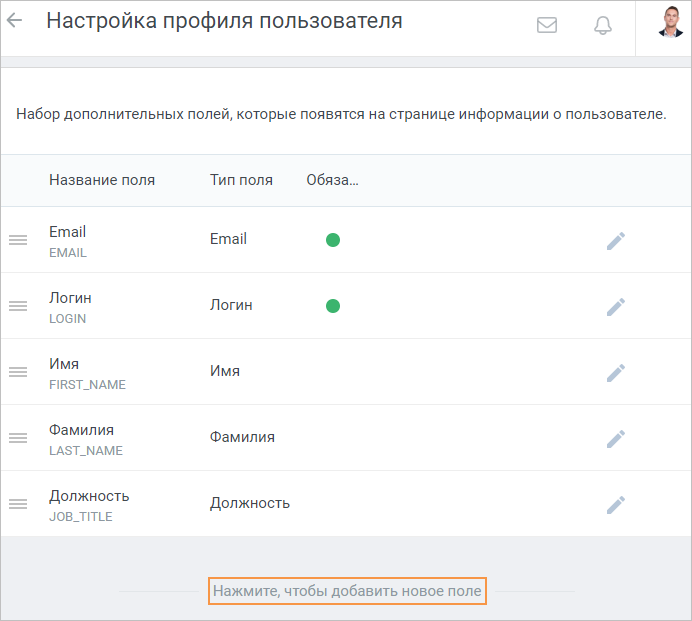
Task: Click the drag handle of Должность row
Action: click(x=18, y=504)
